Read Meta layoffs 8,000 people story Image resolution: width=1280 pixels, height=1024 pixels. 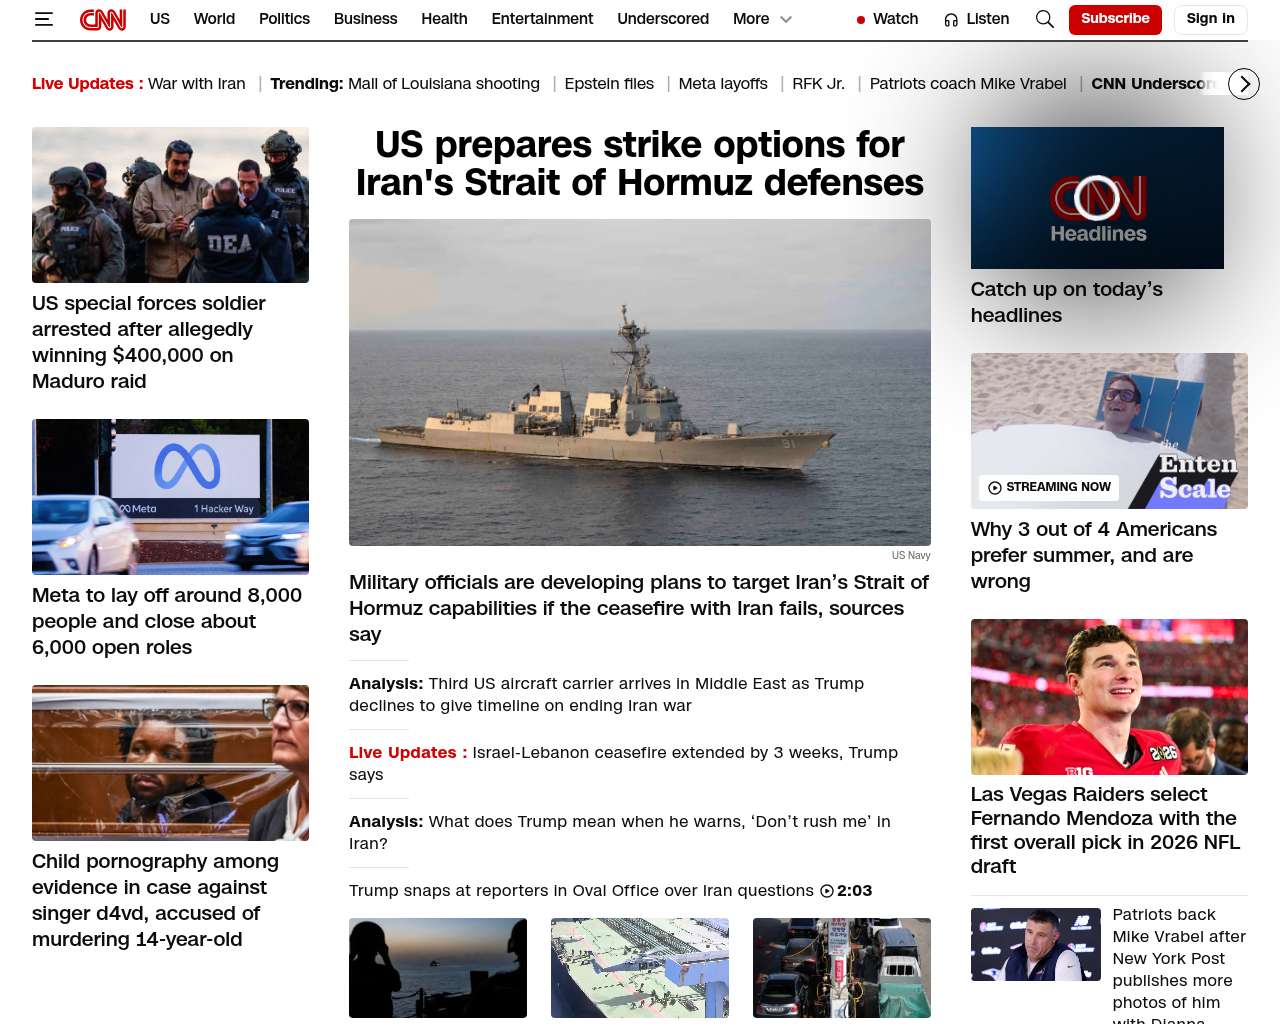(x=167, y=621)
